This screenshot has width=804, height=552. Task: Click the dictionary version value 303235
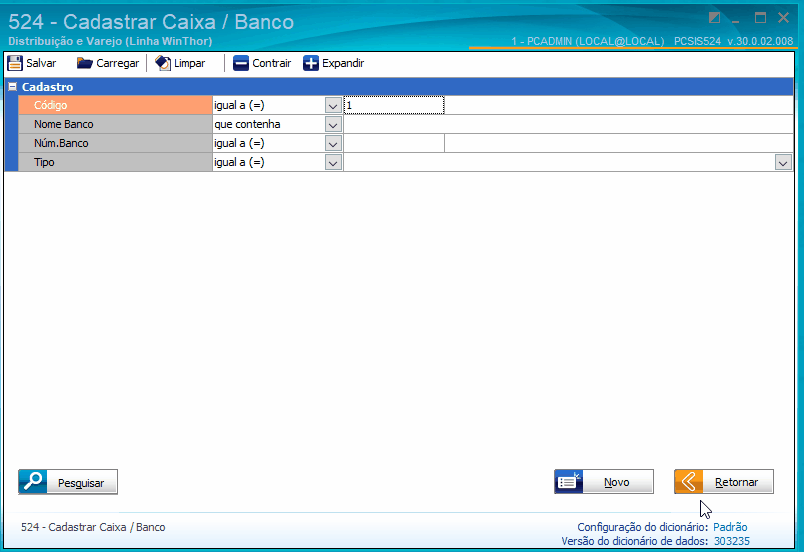[x=732, y=541]
